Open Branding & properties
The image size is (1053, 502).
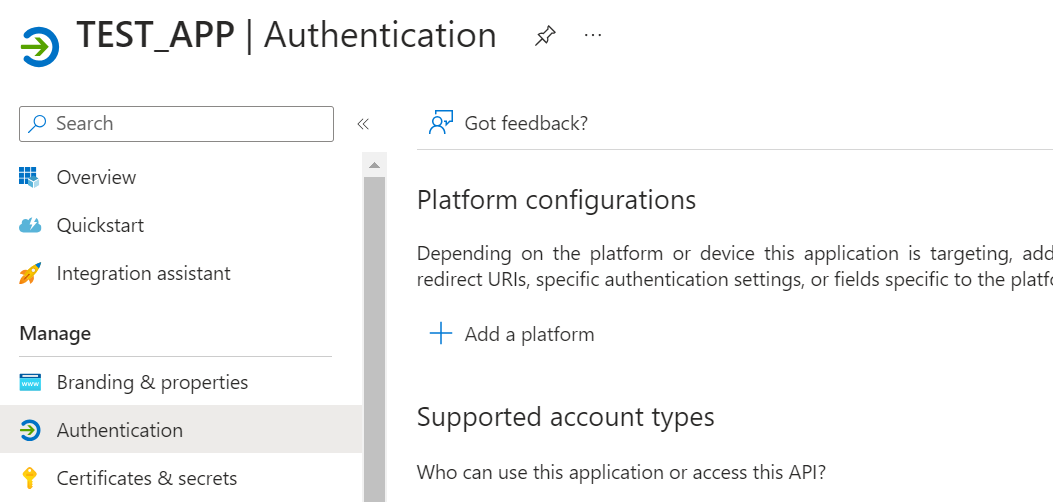(152, 383)
